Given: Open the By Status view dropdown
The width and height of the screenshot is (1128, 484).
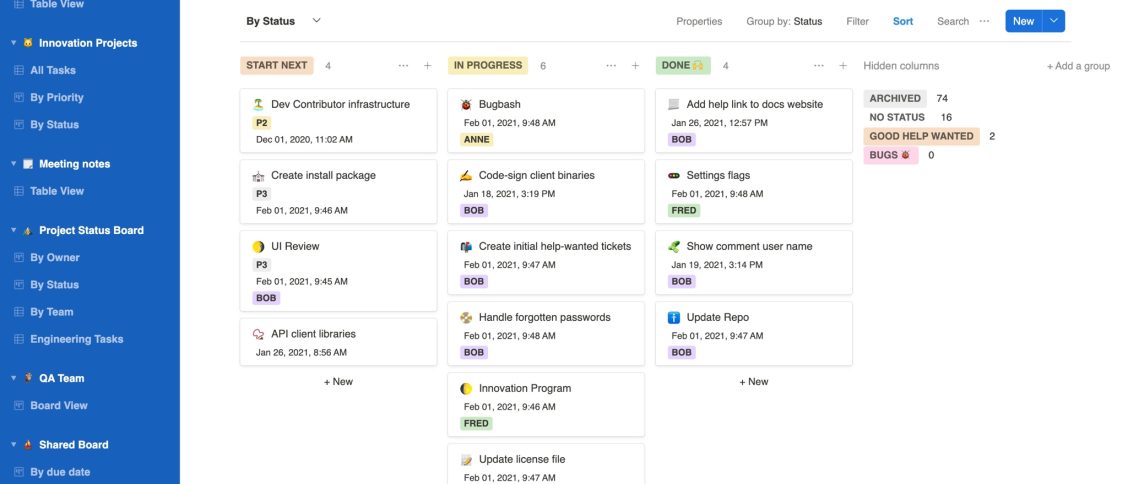Looking at the screenshot, I should click(317, 21).
